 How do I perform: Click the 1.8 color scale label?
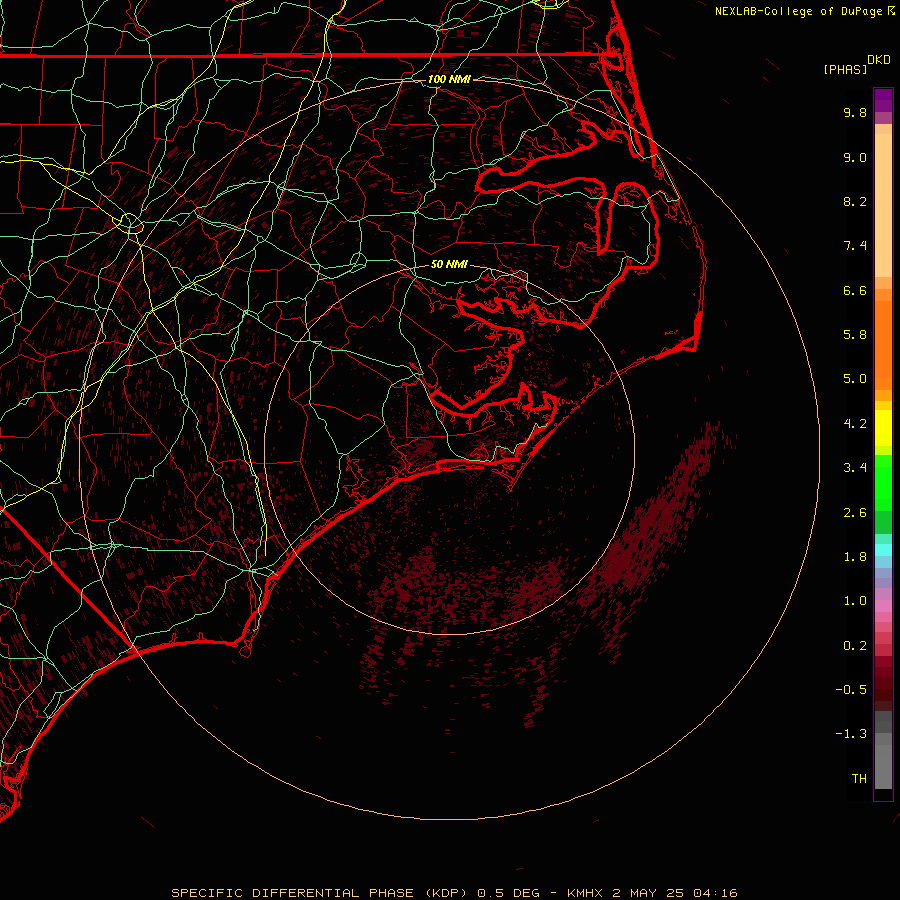855,557
